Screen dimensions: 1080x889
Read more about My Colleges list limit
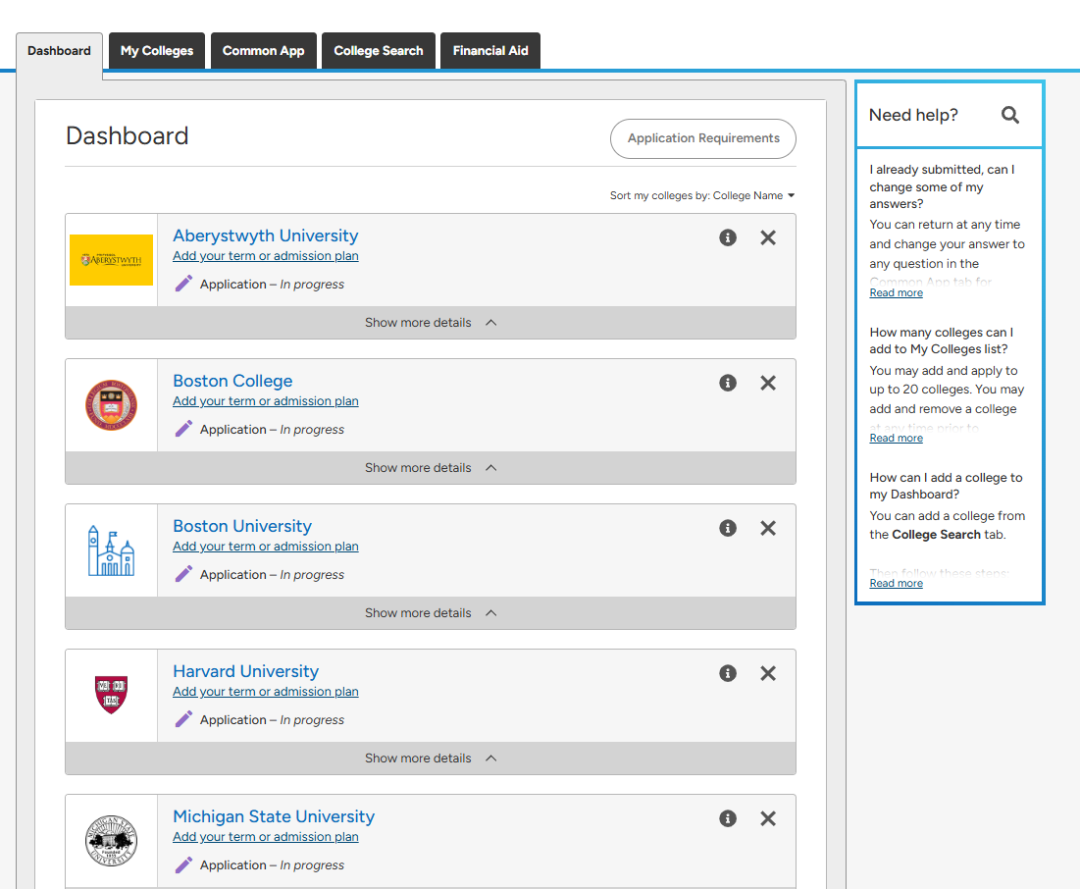896,438
